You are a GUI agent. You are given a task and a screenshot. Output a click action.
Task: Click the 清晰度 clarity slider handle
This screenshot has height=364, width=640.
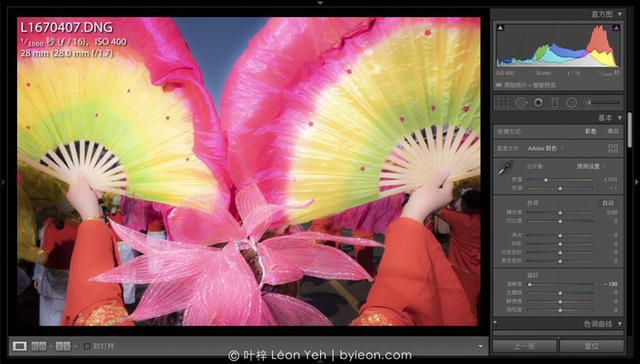tap(529, 284)
